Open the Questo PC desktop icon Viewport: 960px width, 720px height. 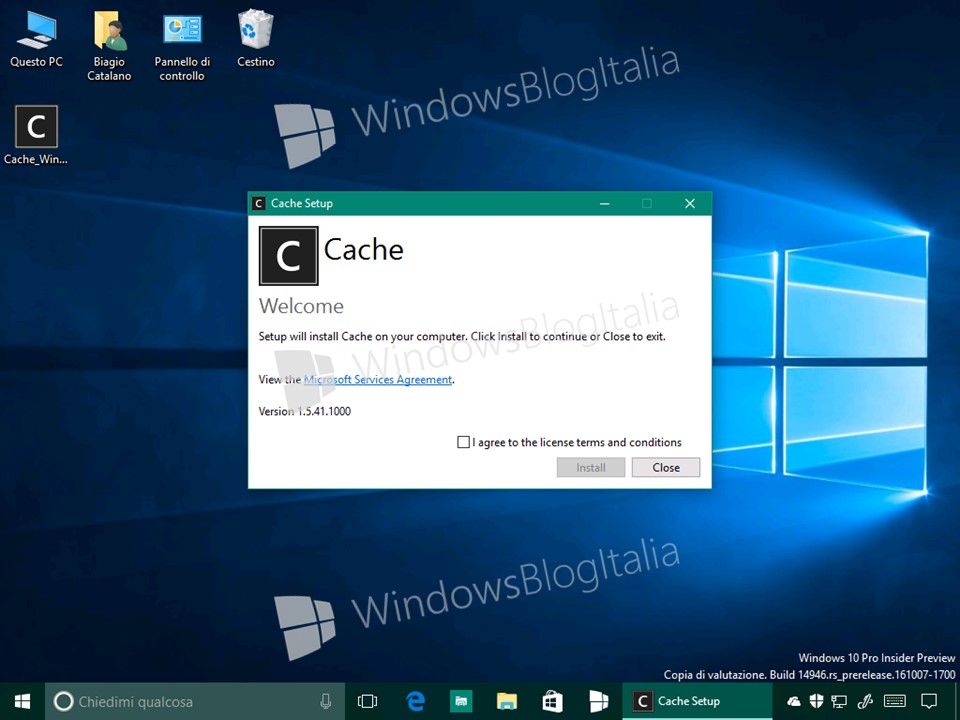(36, 39)
